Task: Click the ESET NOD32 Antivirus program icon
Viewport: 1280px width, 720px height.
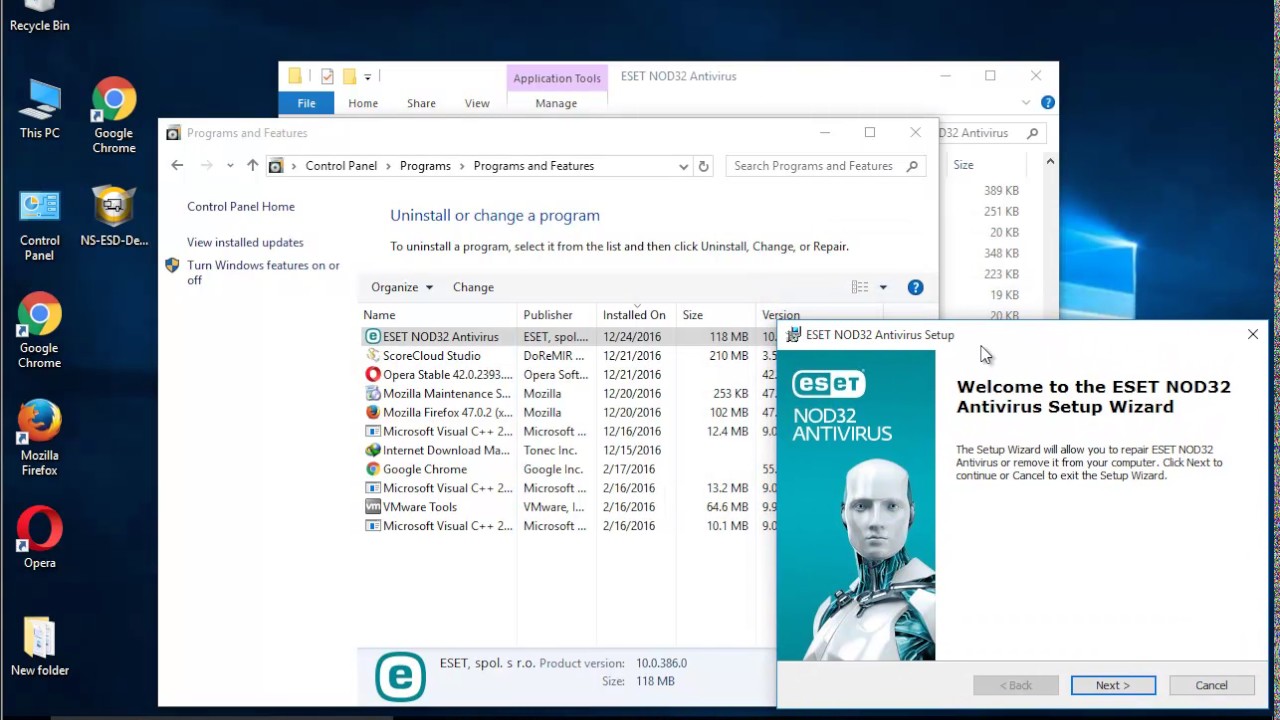Action: coord(373,337)
